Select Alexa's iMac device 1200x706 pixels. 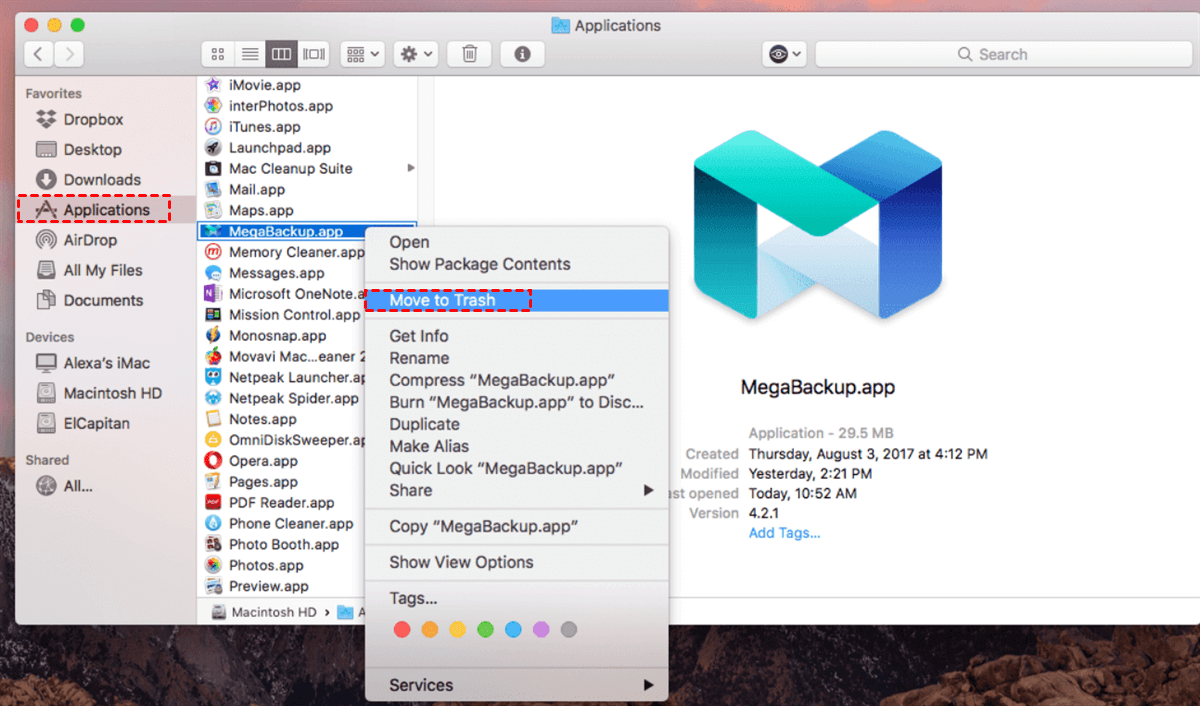pos(106,363)
